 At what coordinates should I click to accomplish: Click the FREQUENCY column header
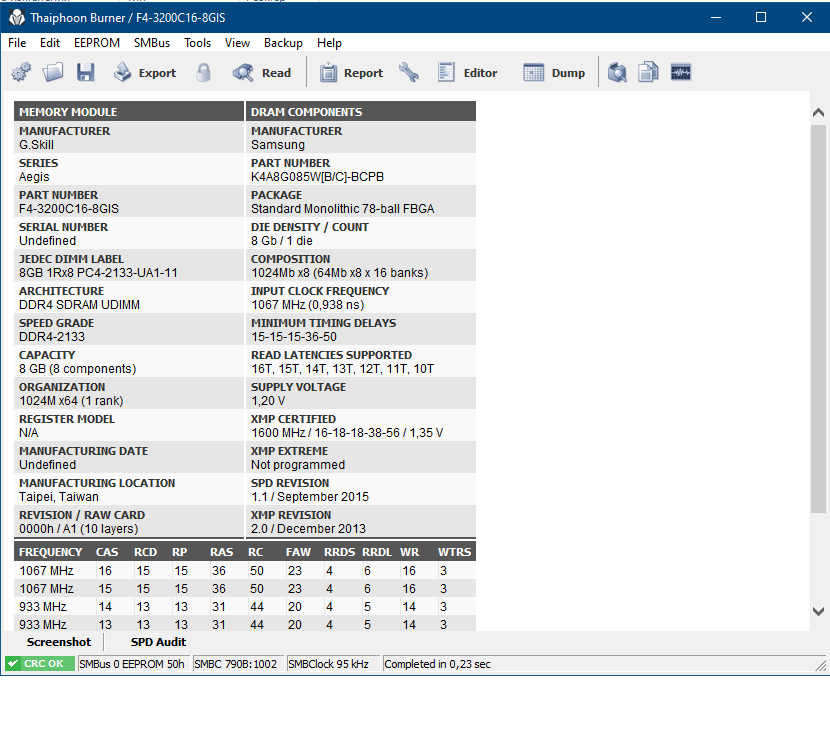(x=51, y=552)
